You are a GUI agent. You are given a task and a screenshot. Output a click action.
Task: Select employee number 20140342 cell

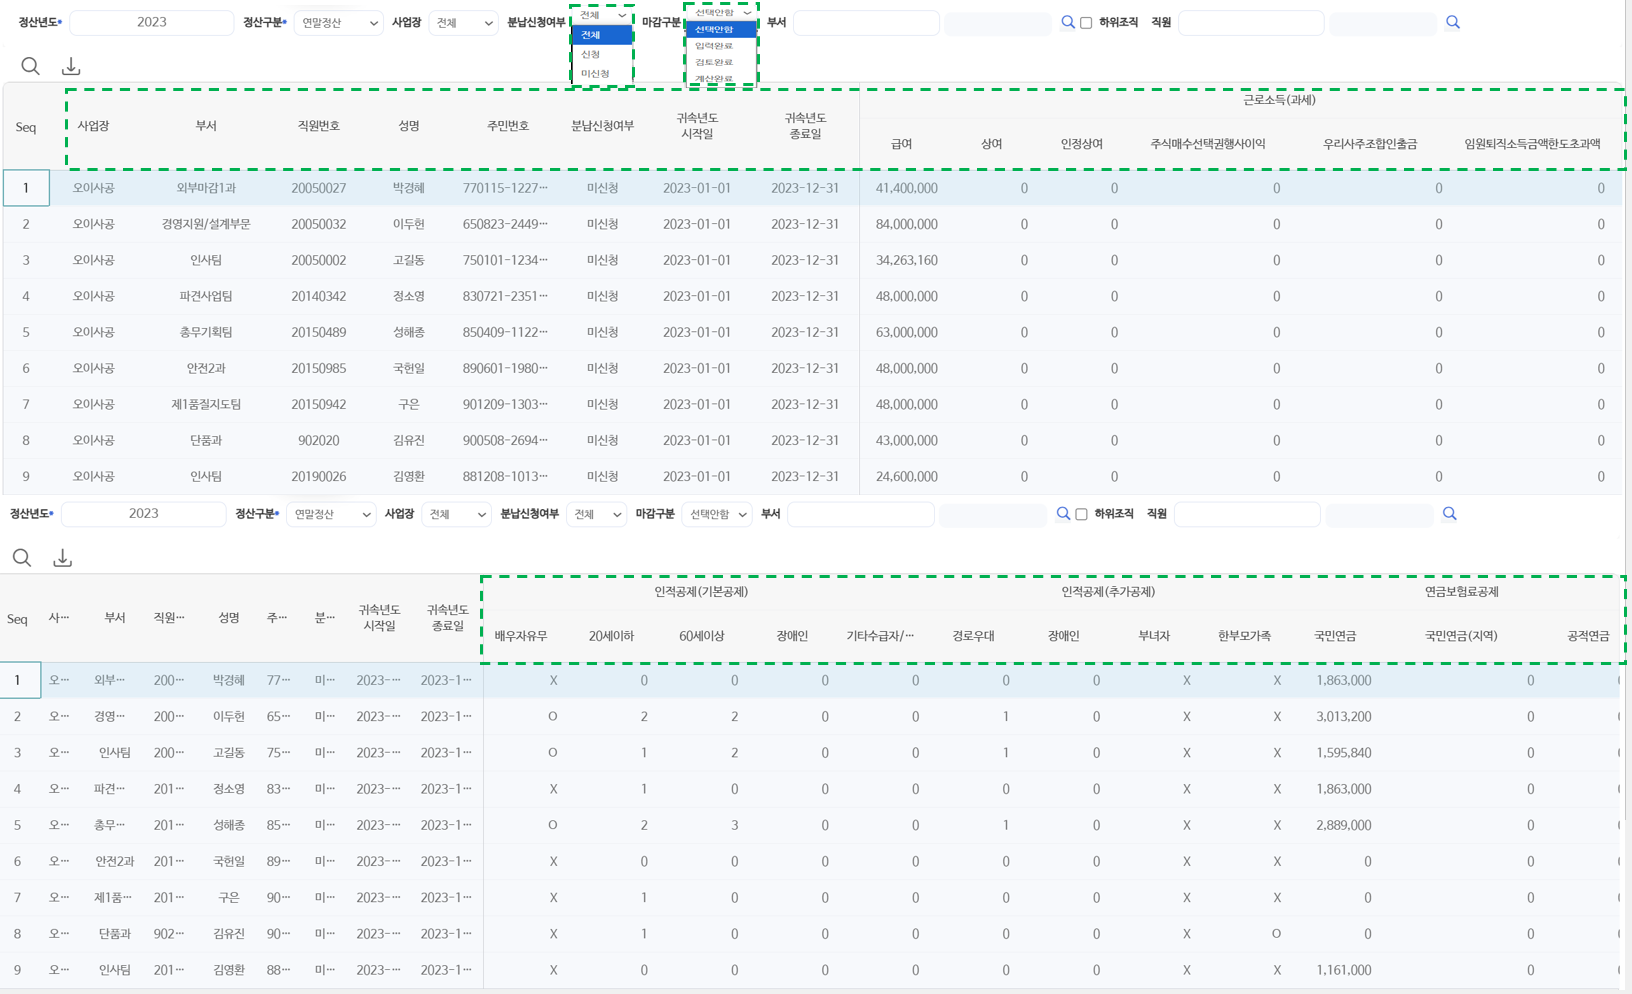click(x=319, y=296)
